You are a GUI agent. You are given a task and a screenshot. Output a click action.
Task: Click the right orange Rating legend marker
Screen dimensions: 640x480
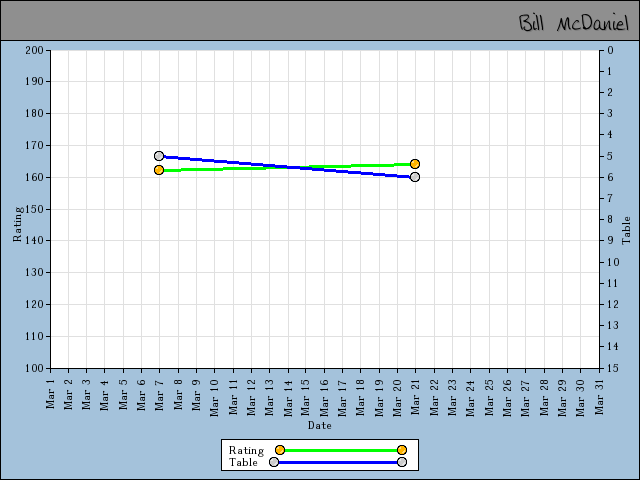[402, 450]
